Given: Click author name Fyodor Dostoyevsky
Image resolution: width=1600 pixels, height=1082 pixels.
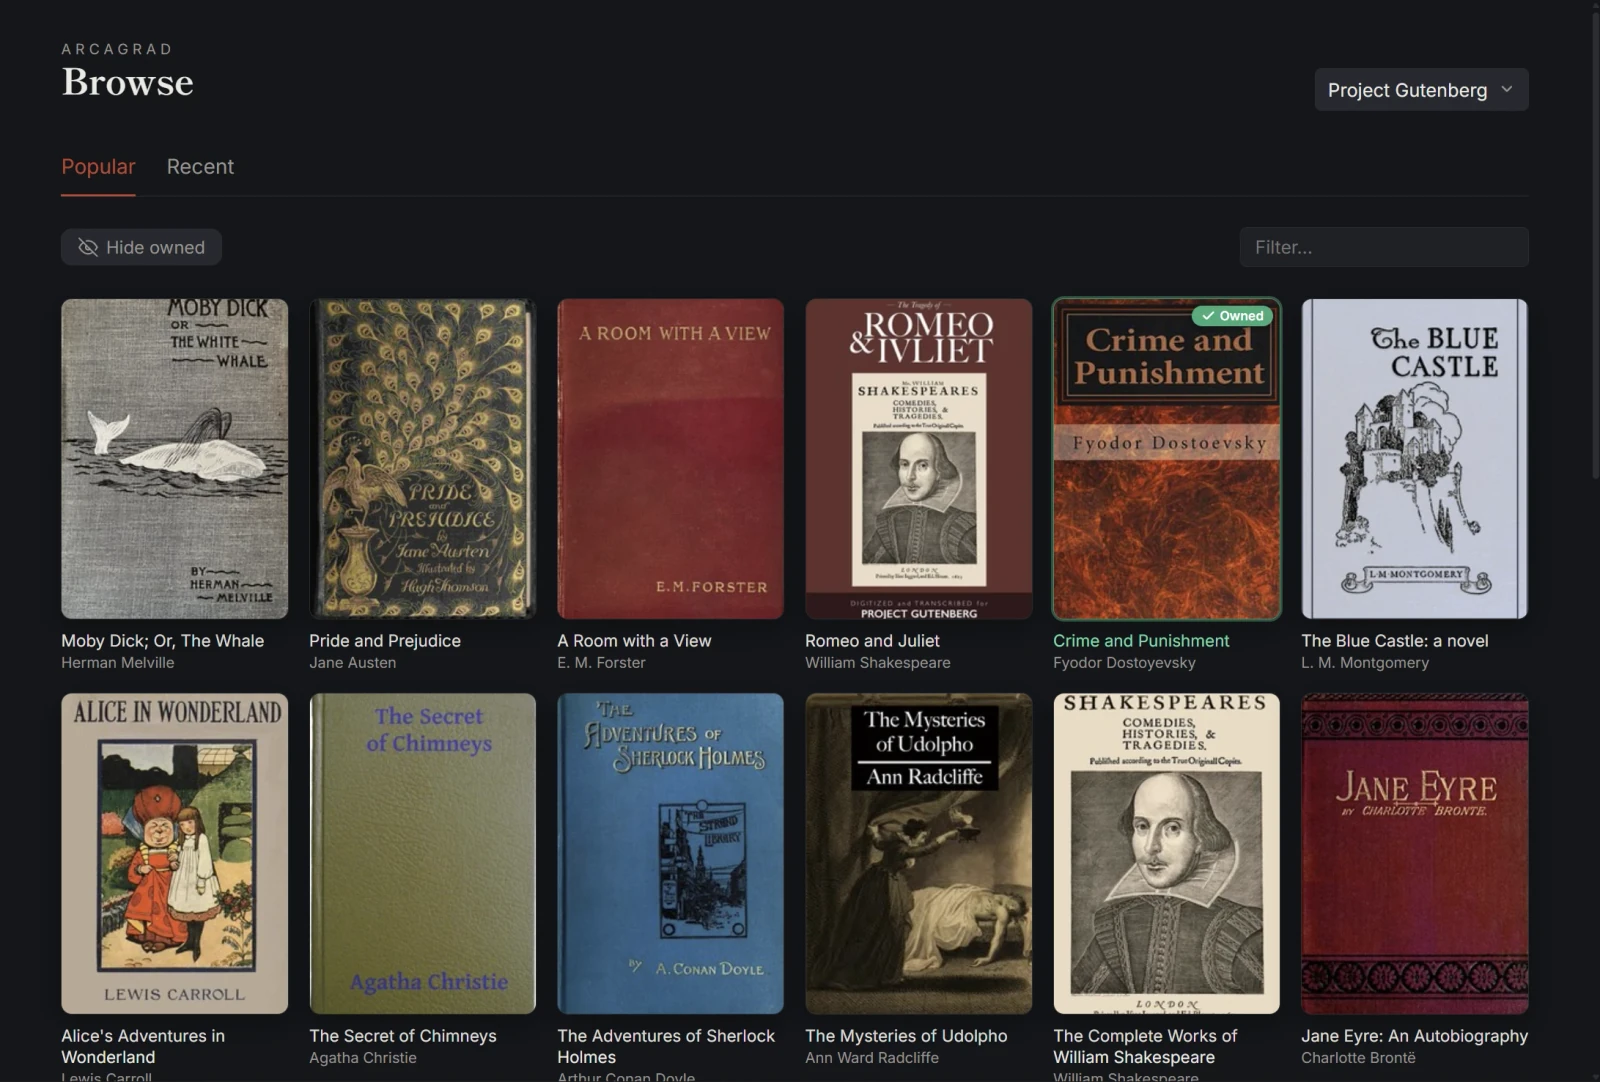Looking at the screenshot, I should pos(1124,663).
